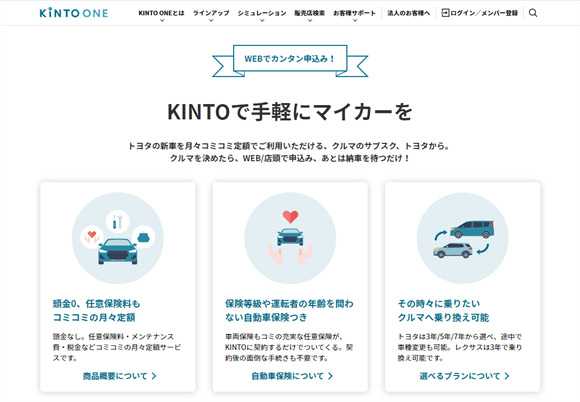Go to 法人のお客様へ page
This screenshot has width=580, height=402.
408,13
